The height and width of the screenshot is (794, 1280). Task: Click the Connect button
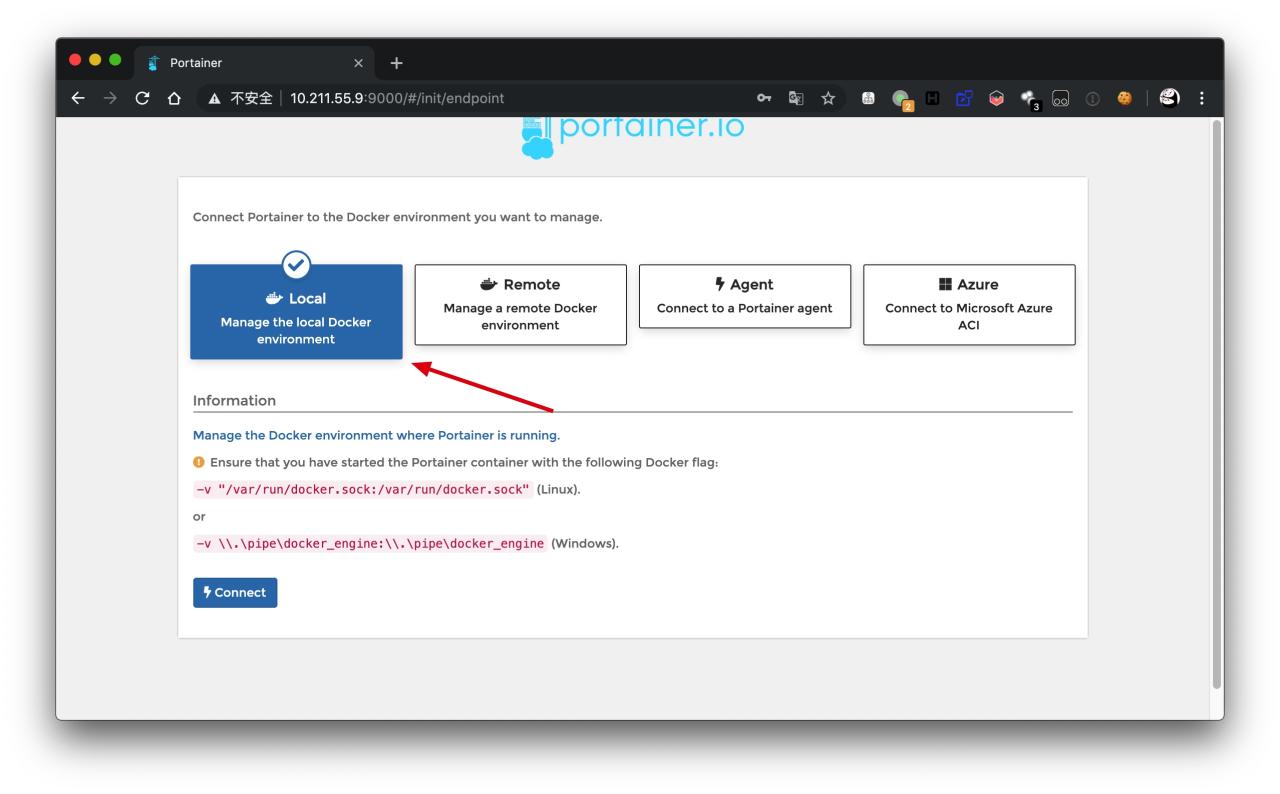coord(235,592)
